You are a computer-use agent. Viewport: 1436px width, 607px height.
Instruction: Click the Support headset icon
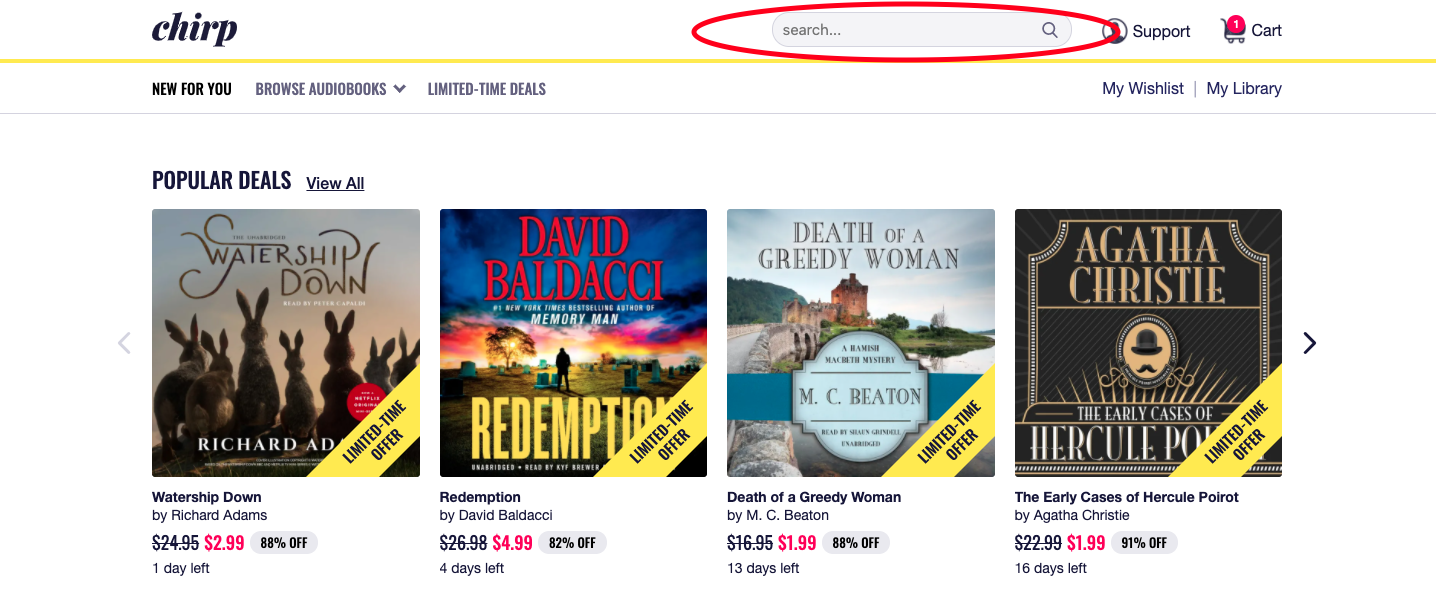pos(1114,31)
